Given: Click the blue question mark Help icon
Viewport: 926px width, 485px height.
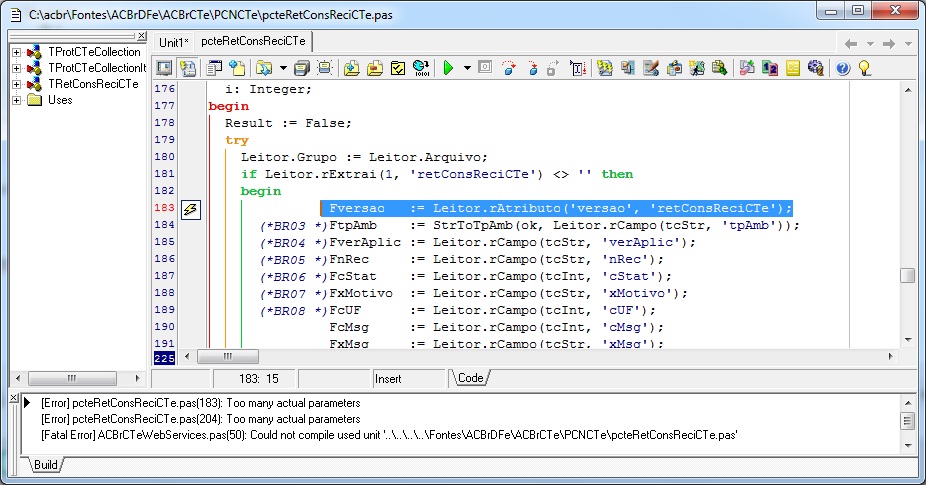Looking at the screenshot, I should (x=843, y=69).
